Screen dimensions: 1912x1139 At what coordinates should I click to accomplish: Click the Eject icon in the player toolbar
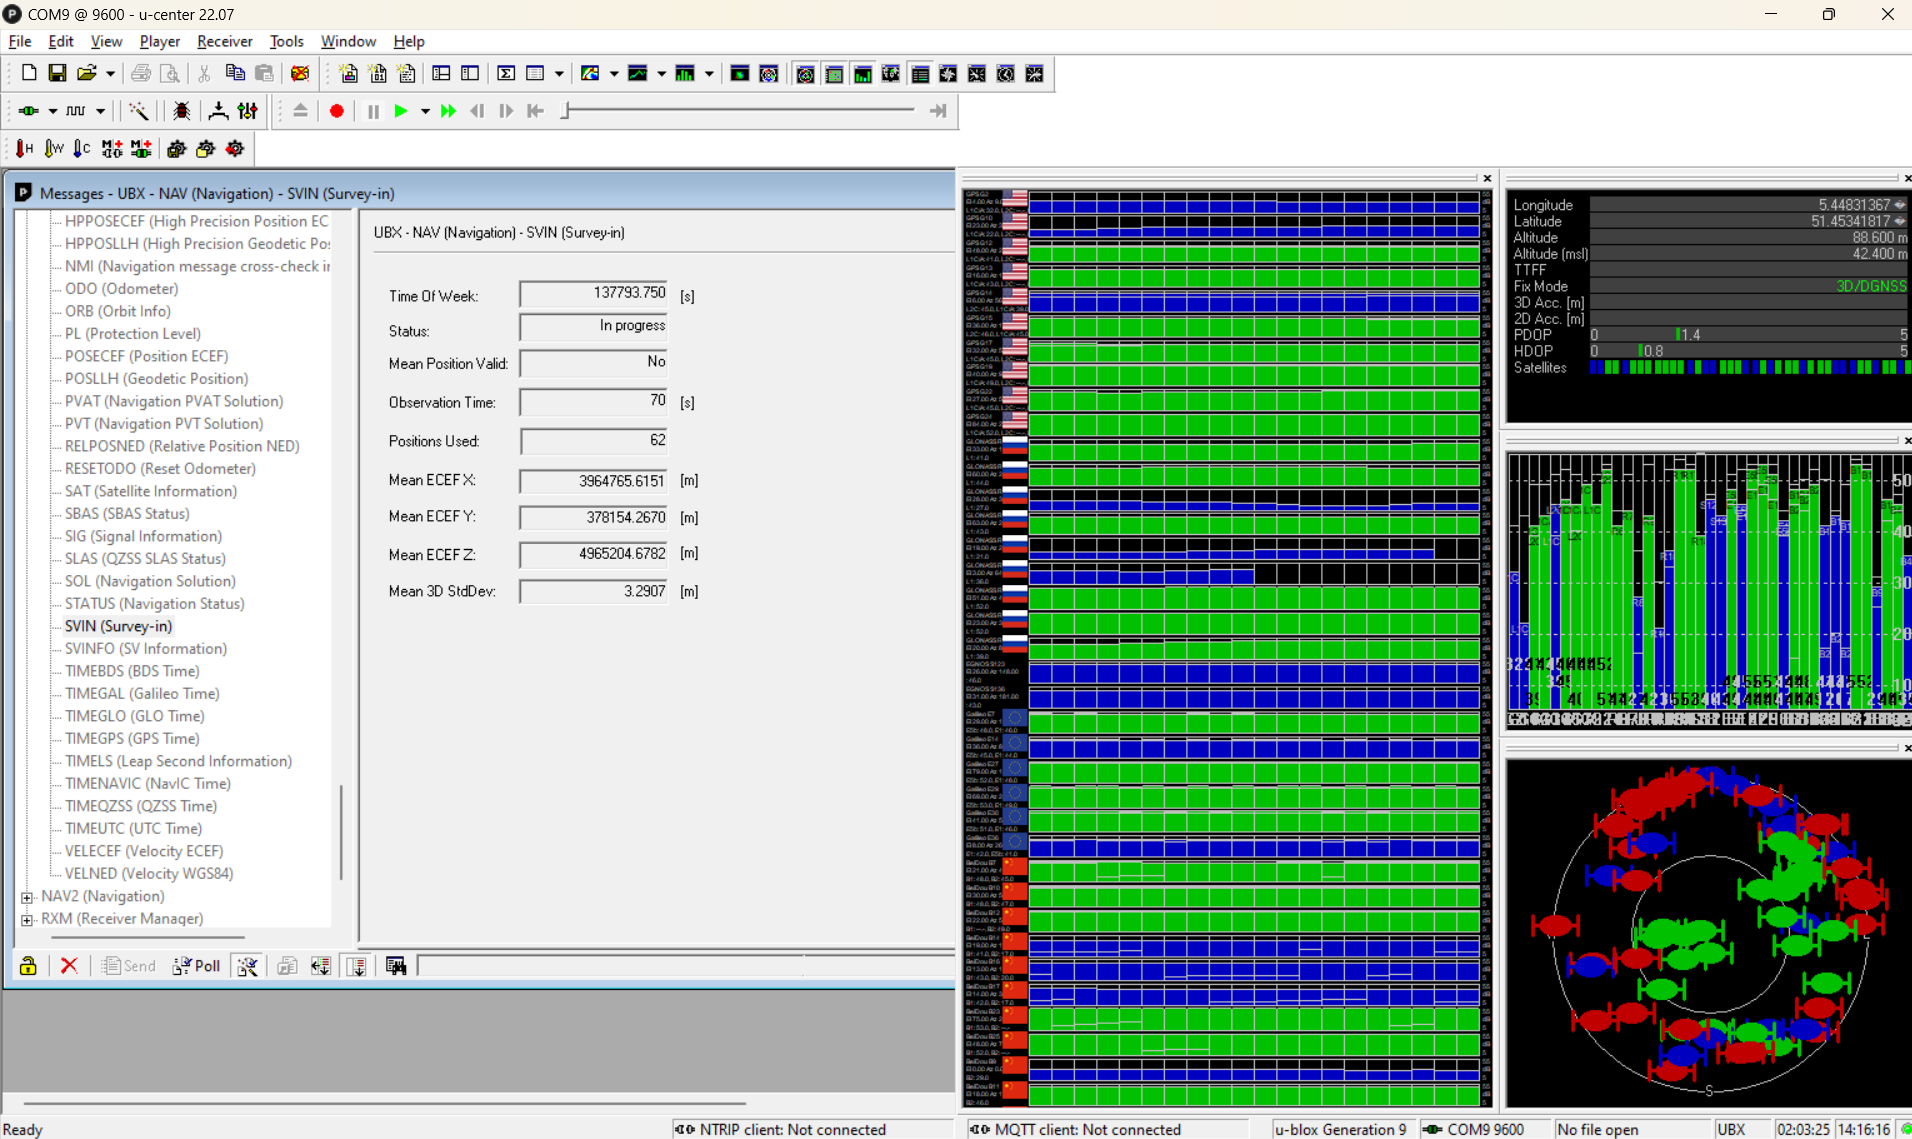300,111
